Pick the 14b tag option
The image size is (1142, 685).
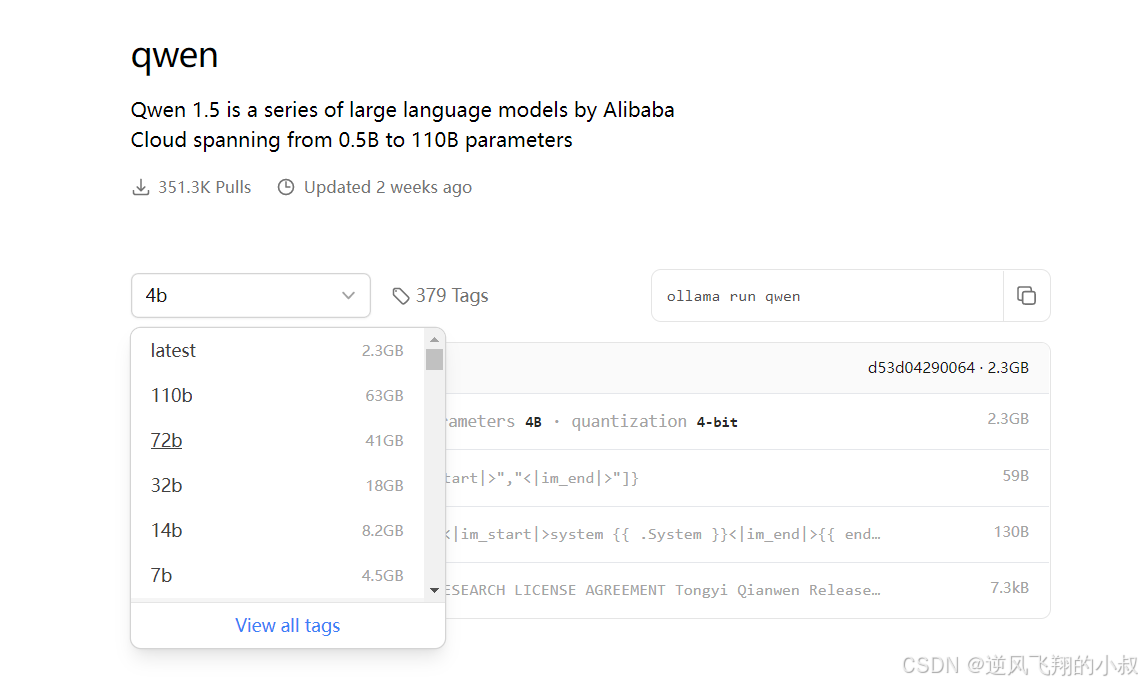click(277, 531)
